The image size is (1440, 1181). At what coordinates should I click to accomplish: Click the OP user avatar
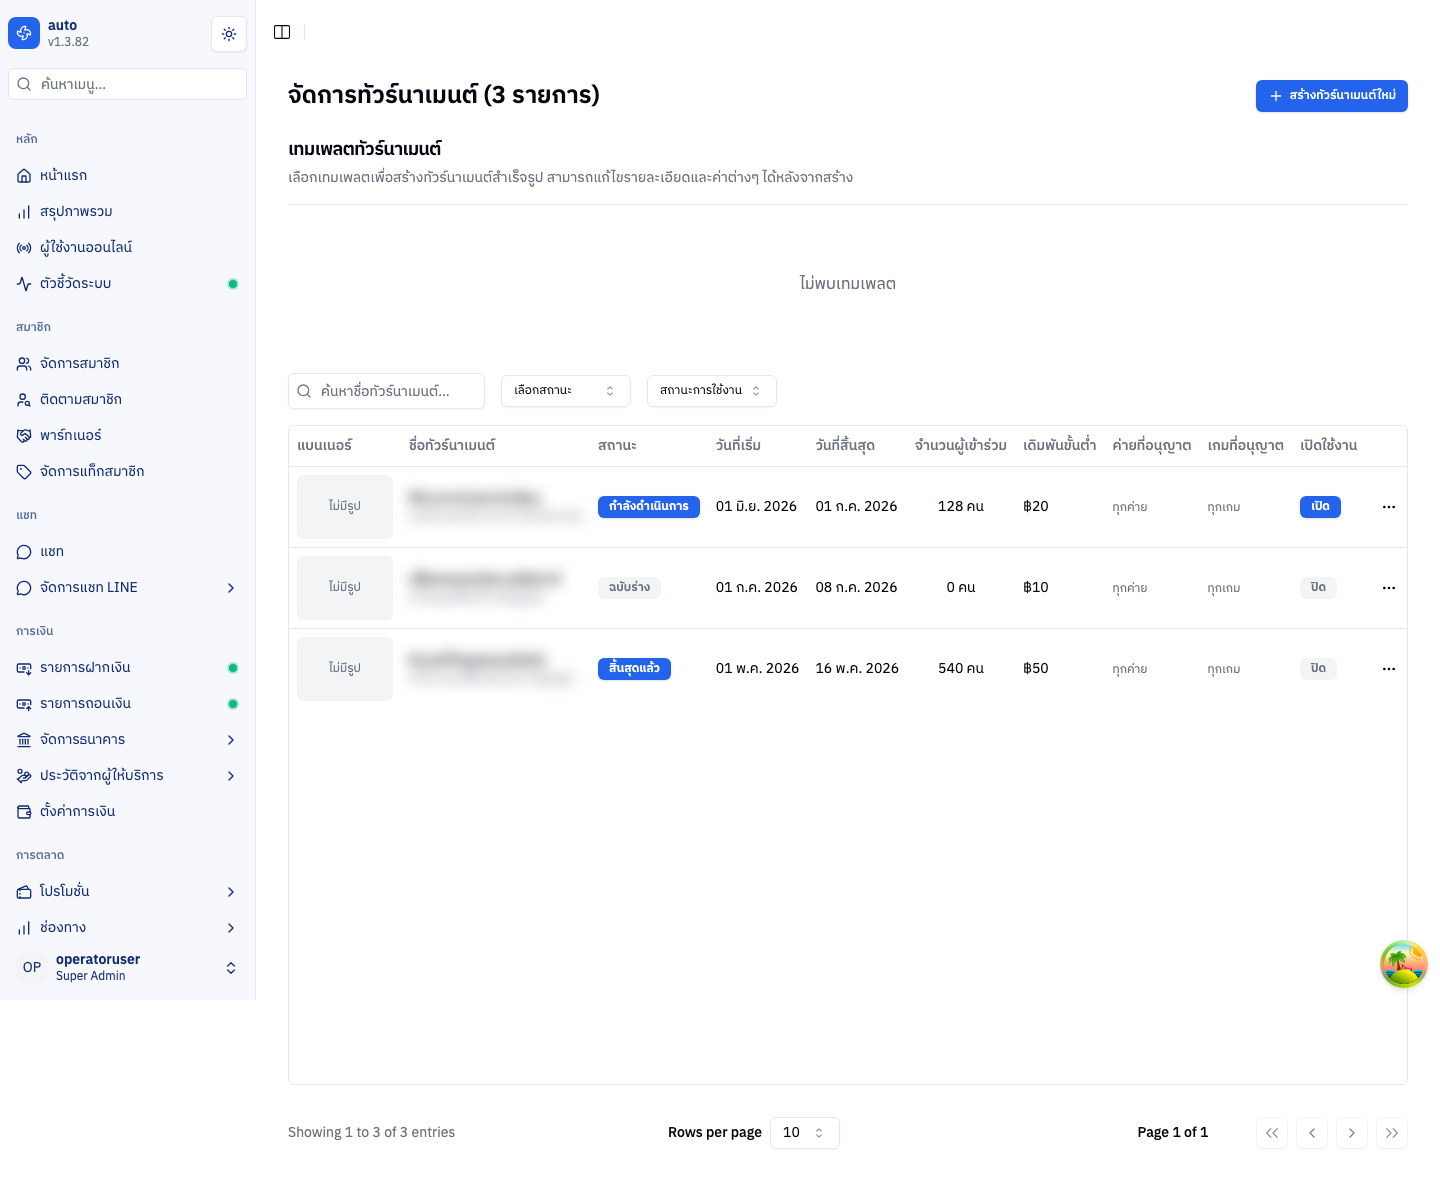pyautogui.click(x=32, y=967)
